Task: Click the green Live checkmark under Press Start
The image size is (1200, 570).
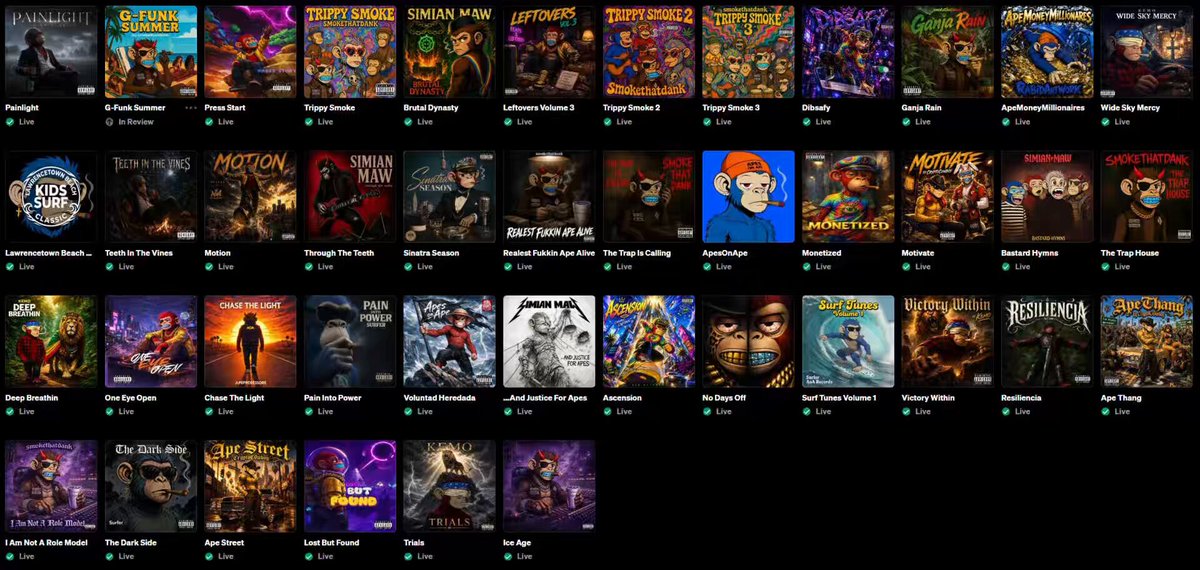Action: click(209, 122)
